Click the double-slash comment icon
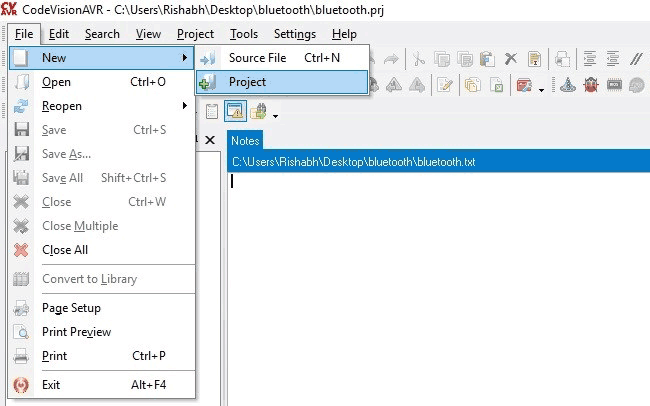This screenshot has height=406, width=650. 636,59
